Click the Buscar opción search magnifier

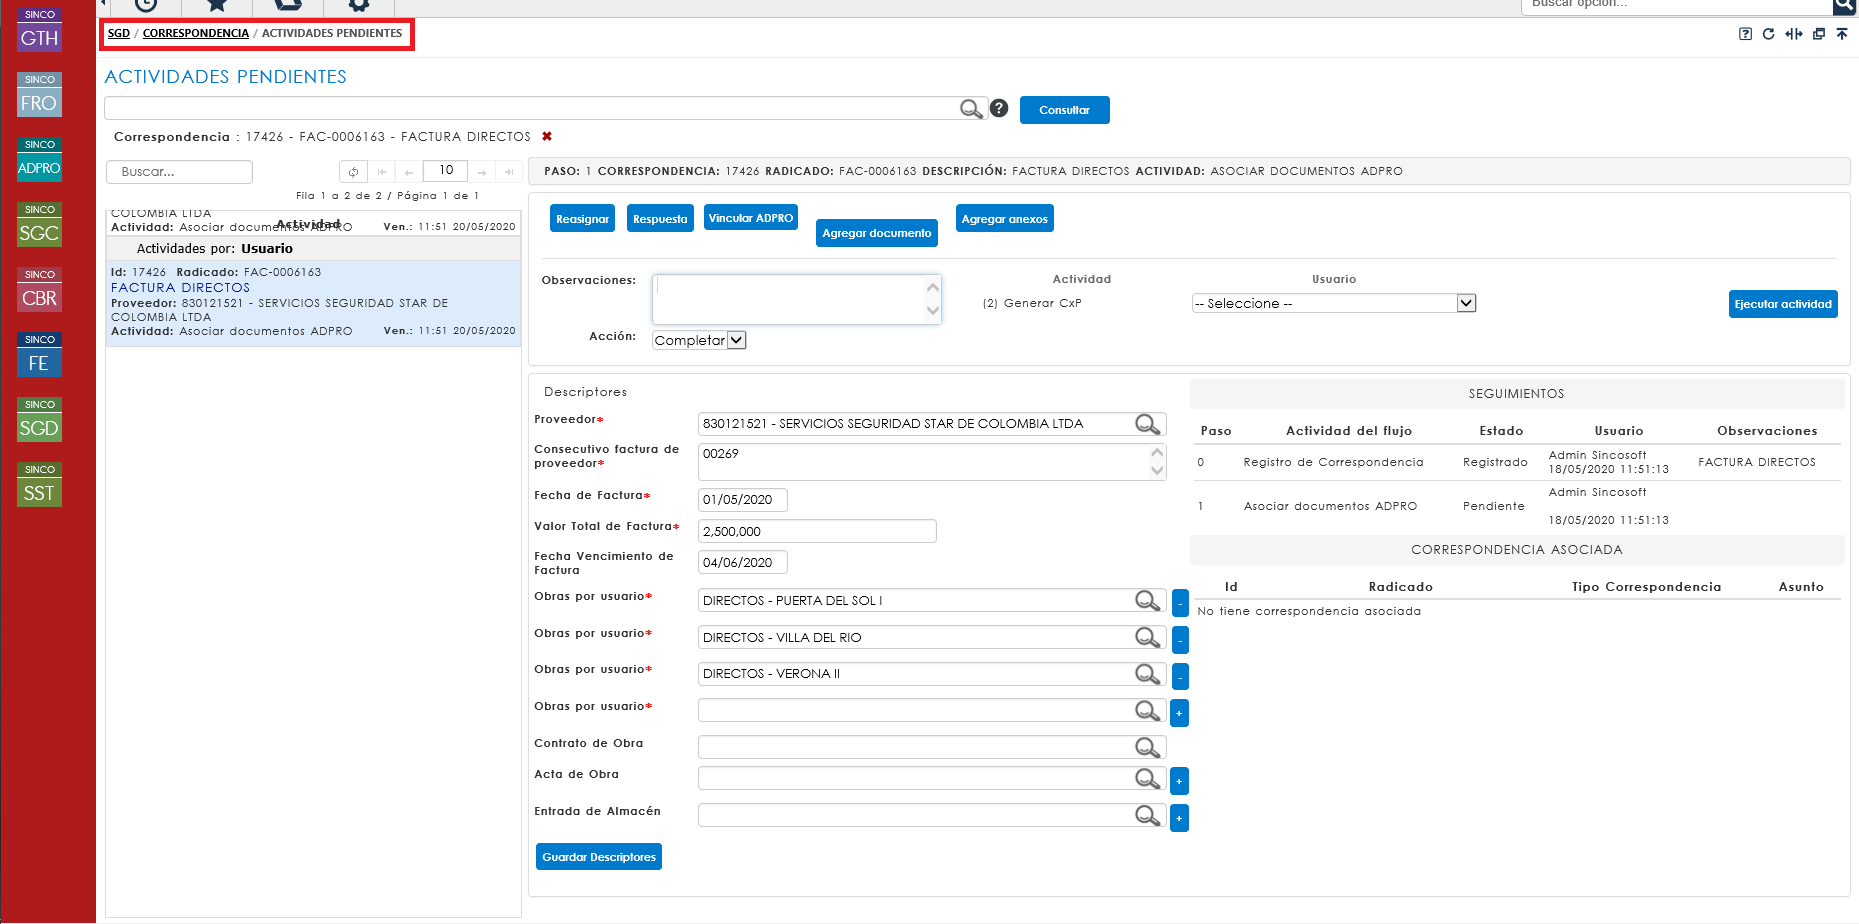(1844, 6)
